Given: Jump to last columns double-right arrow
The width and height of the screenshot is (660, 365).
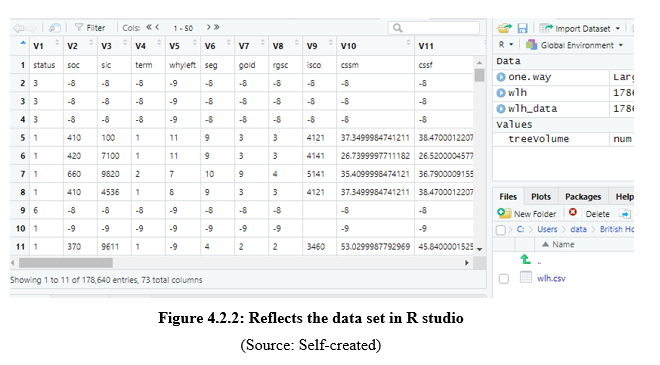Looking at the screenshot, I should coord(216,27).
